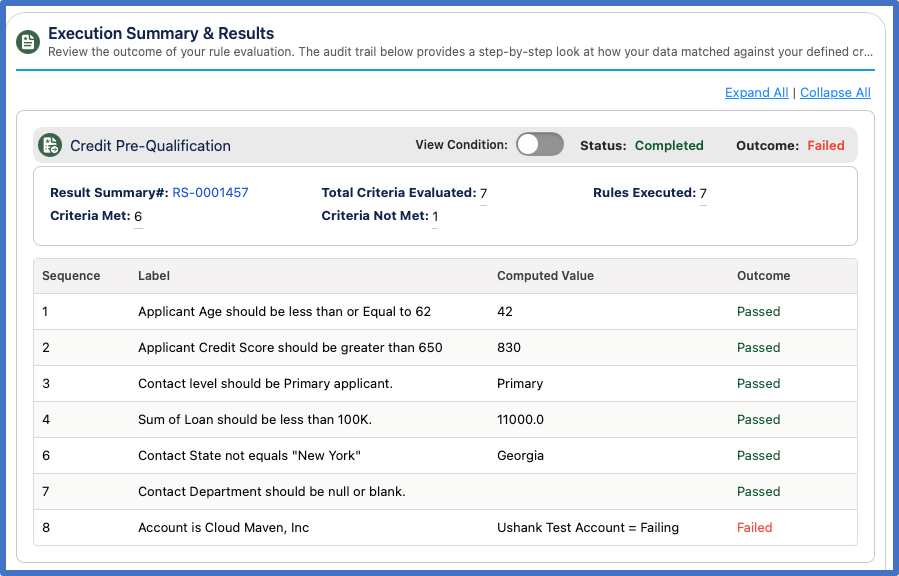Click computed value Georgia
Image resolution: width=899 pixels, height=576 pixels.
(x=520, y=456)
